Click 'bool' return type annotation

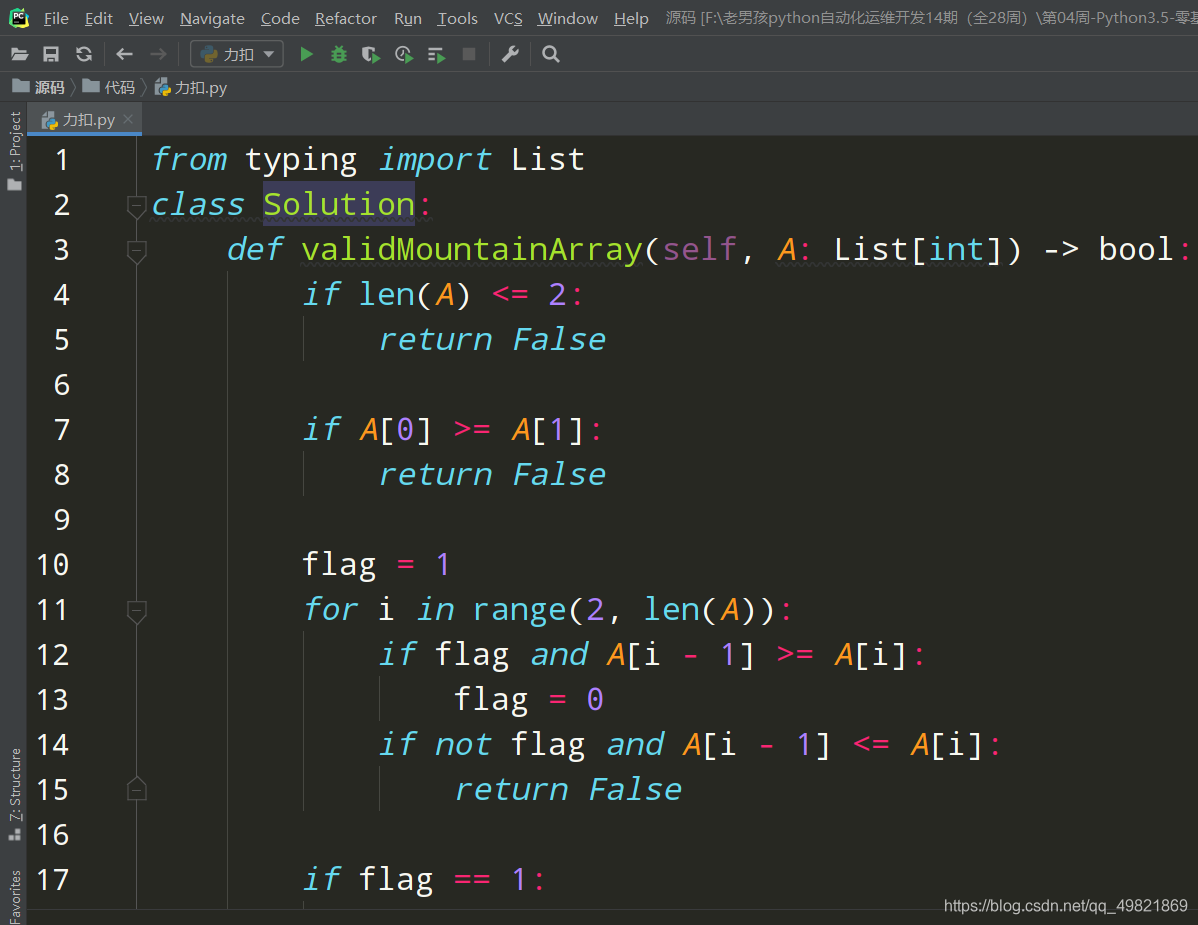1135,249
